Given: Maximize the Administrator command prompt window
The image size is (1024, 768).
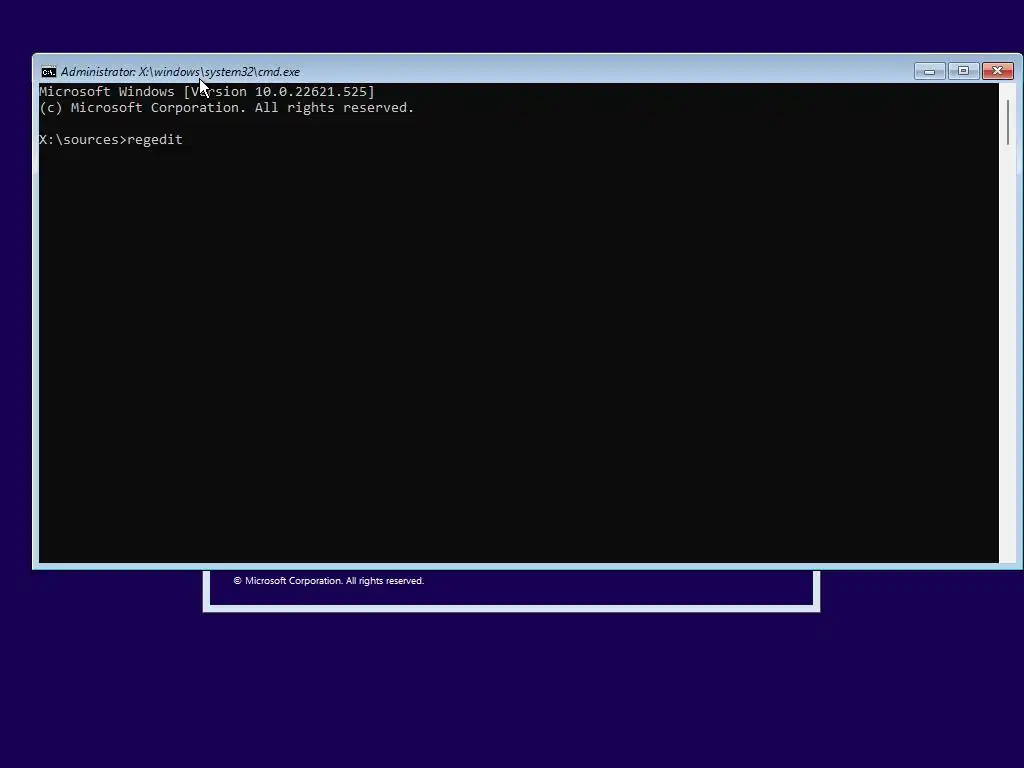Looking at the screenshot, I should tap(963, 71).
